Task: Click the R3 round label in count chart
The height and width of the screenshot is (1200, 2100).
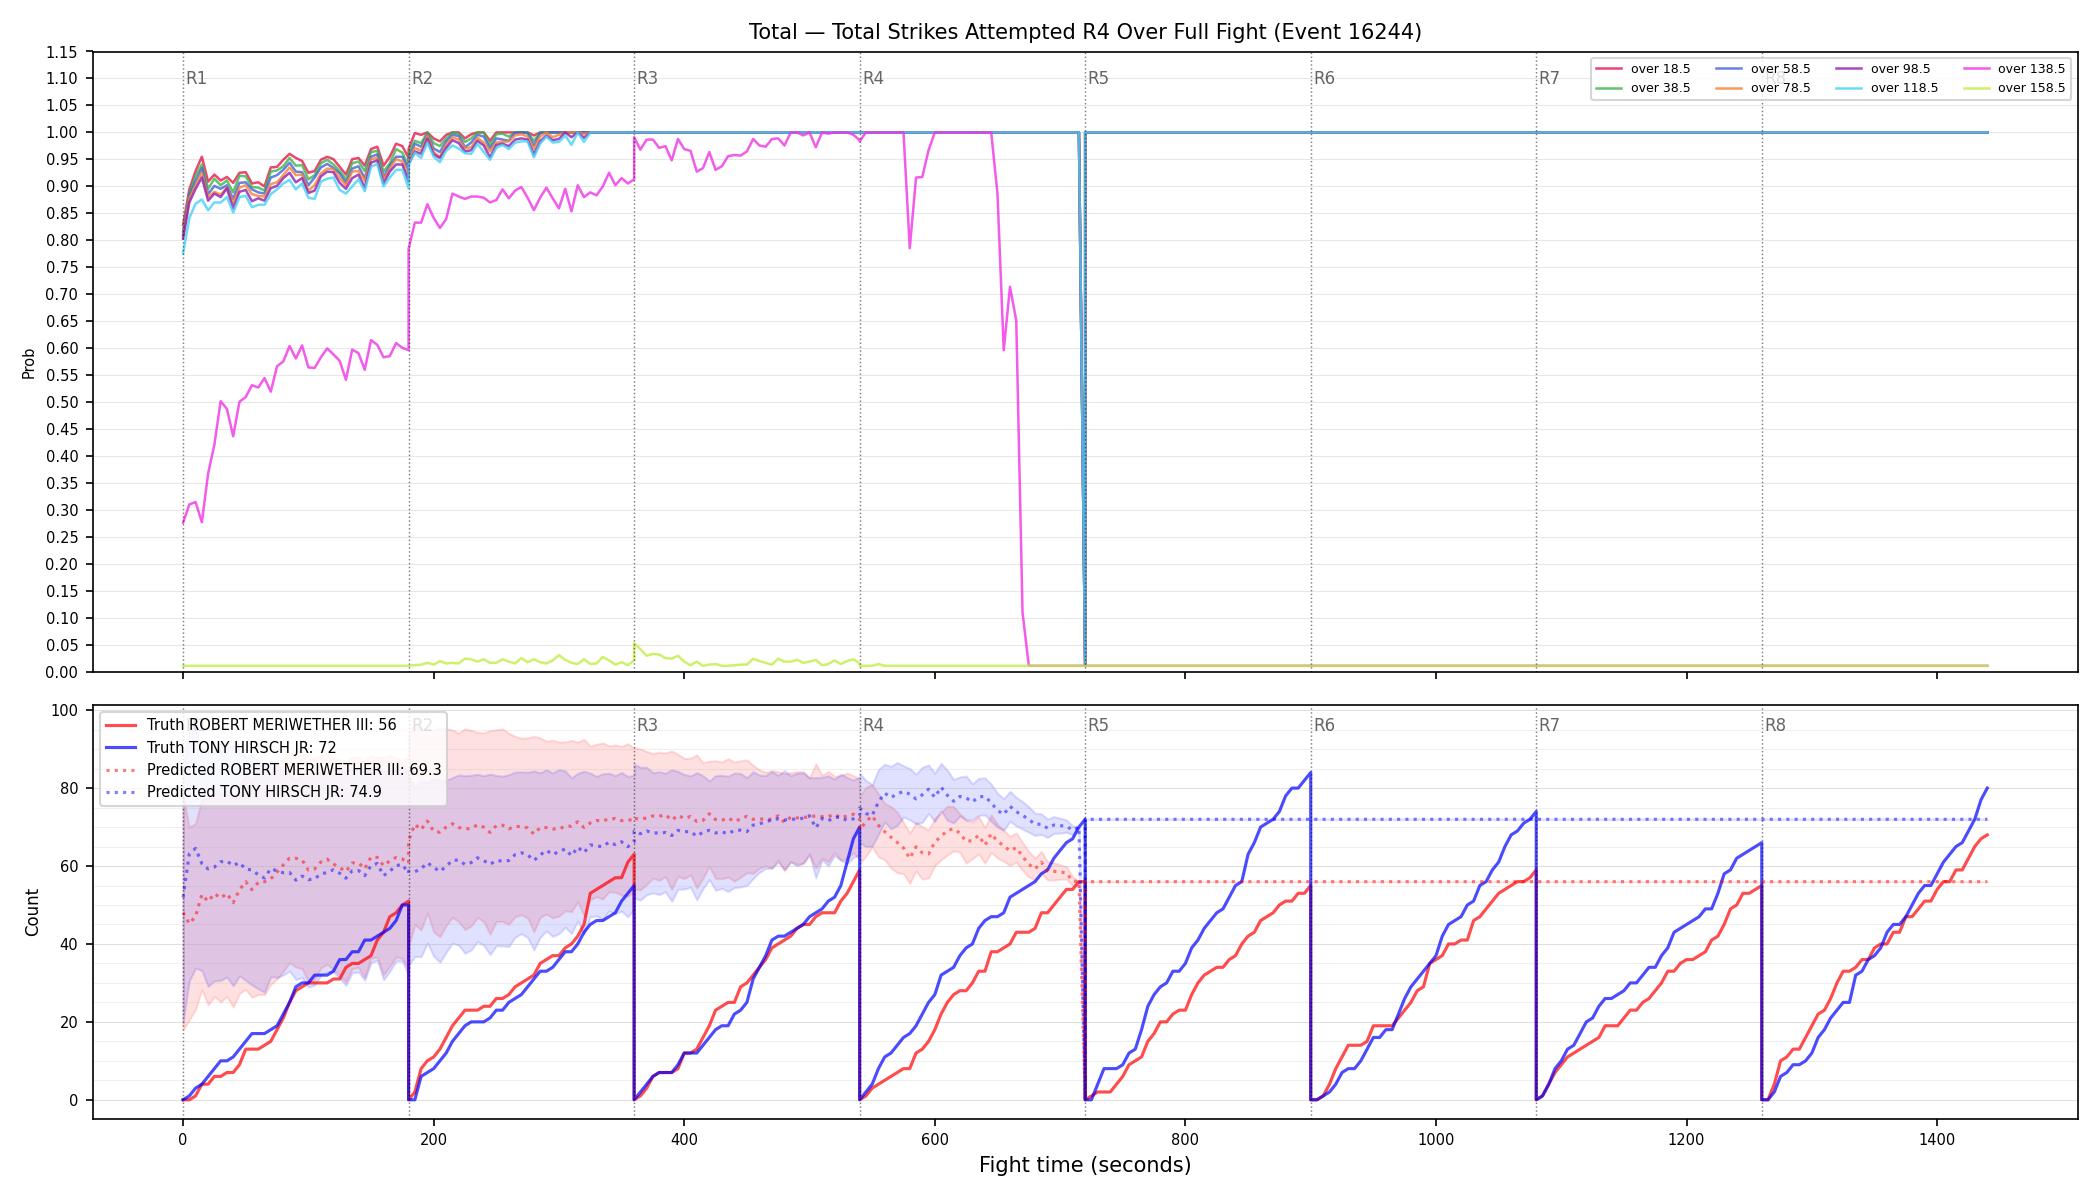Action: click(x=648, y=725)
